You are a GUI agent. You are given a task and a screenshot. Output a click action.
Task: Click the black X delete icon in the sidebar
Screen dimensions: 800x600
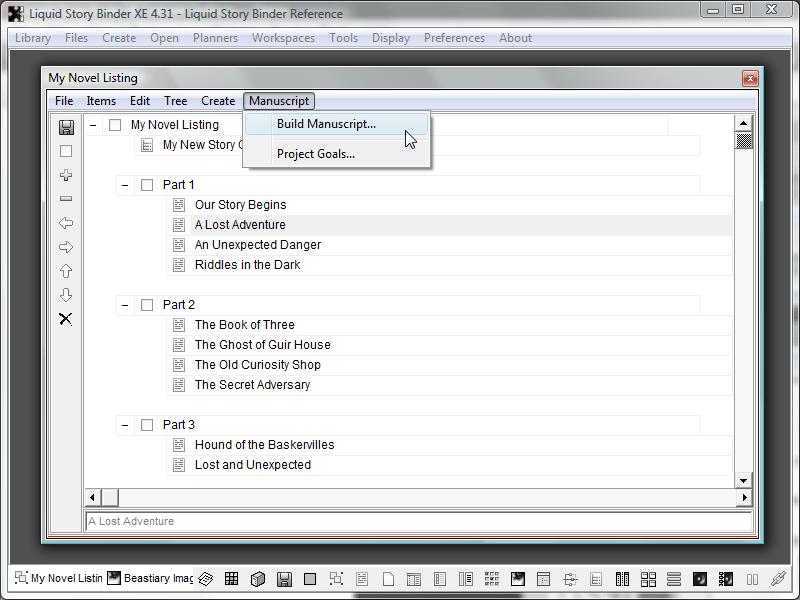click(x=66, y=319)
